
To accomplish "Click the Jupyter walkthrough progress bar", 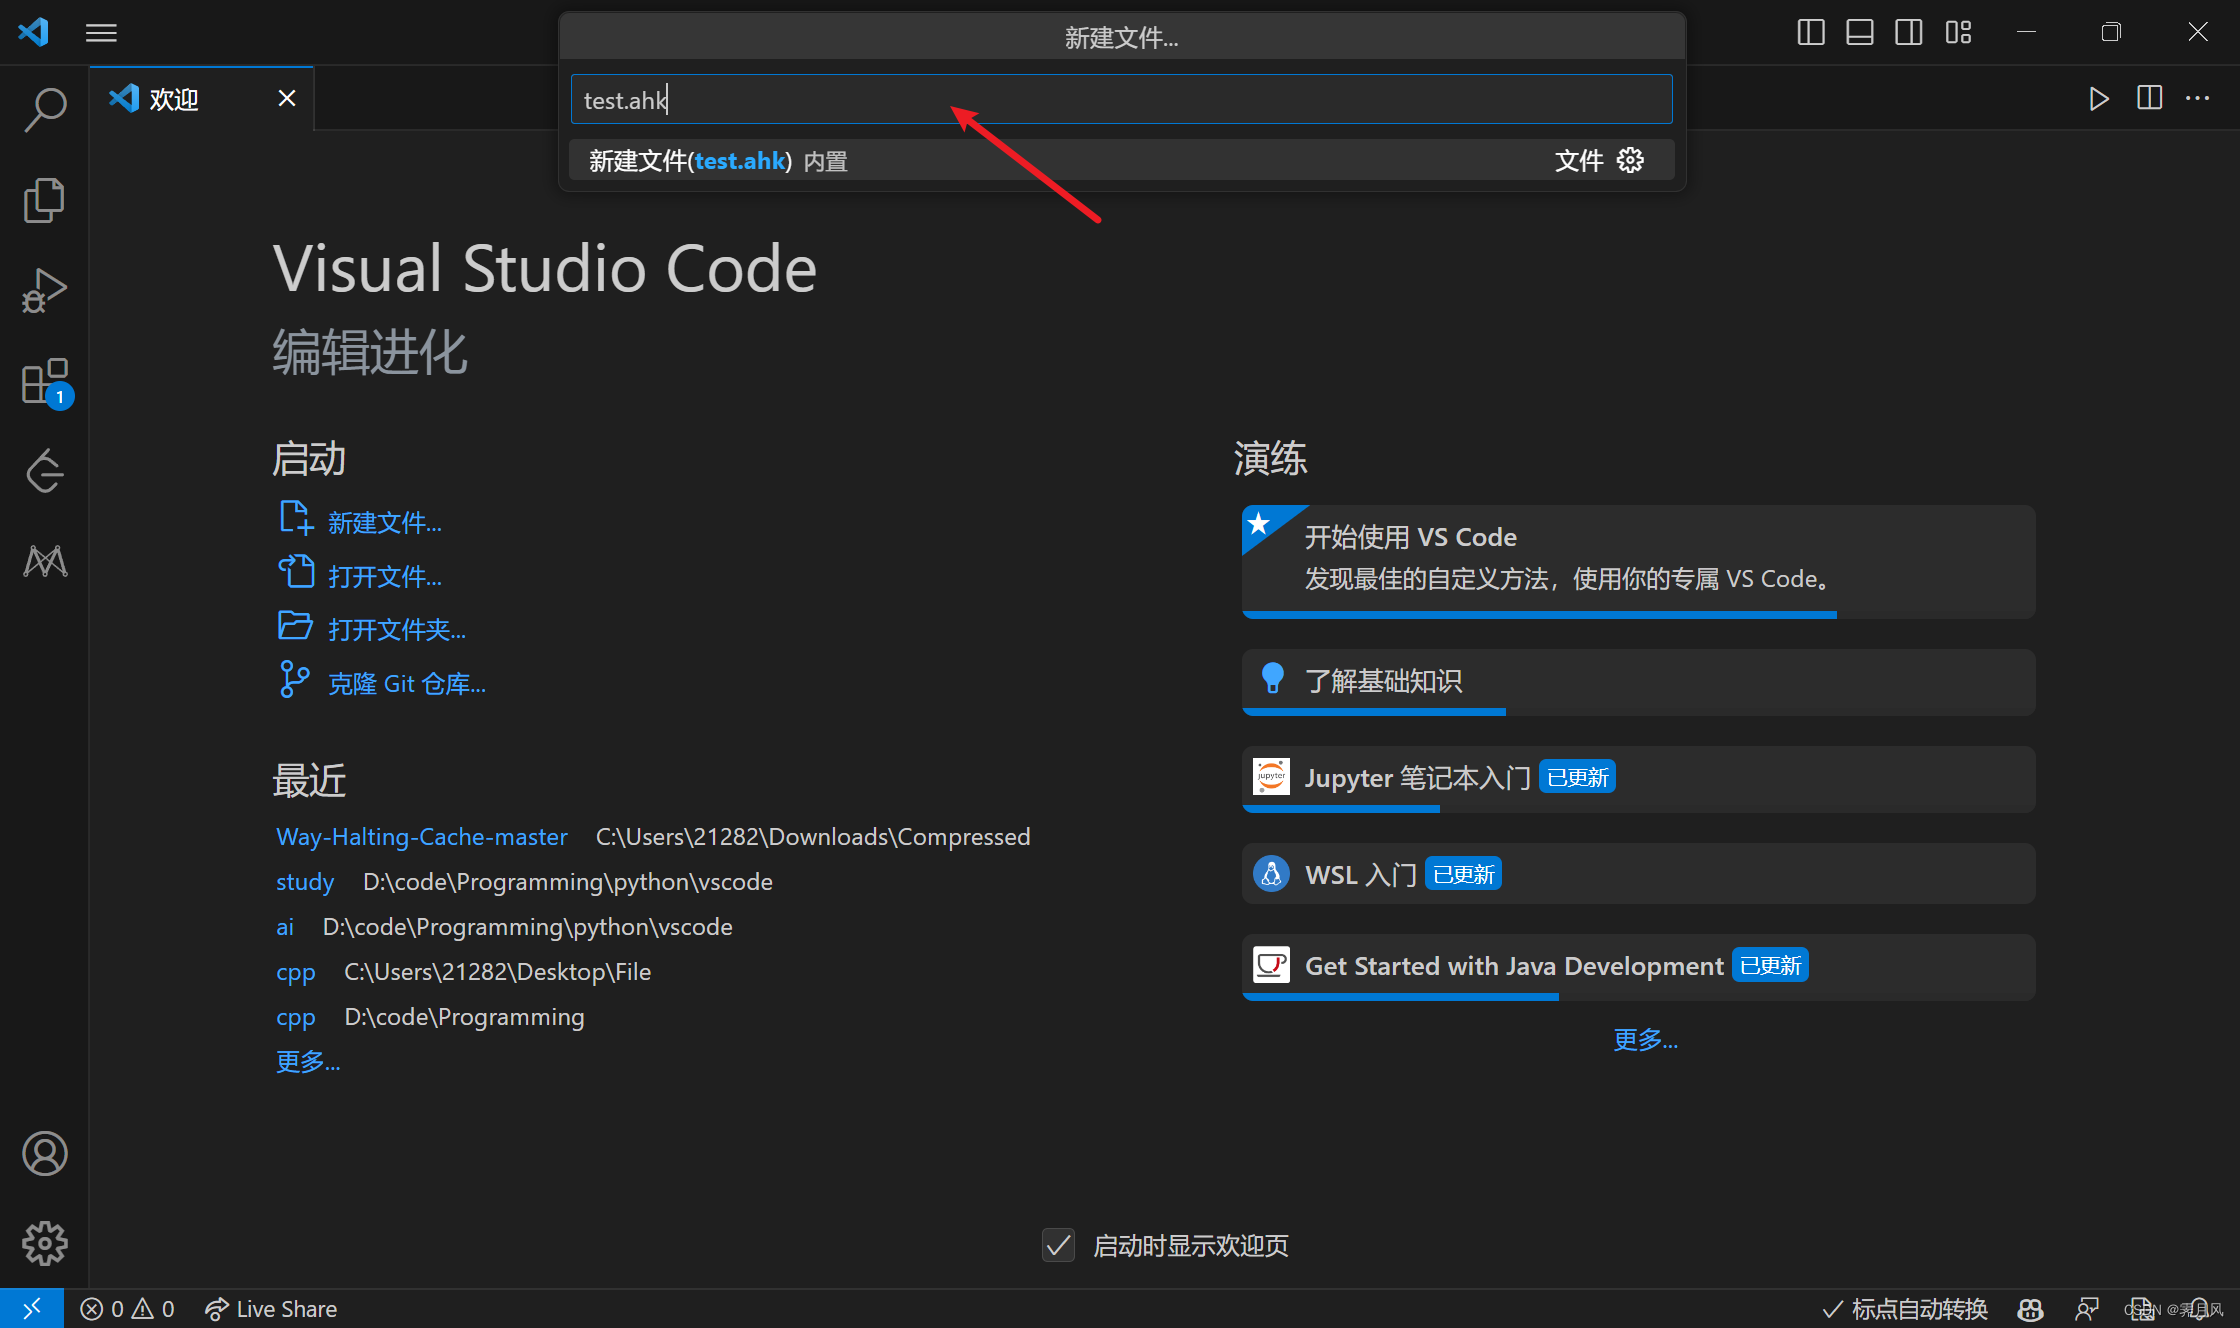I will coord(1340,809).
